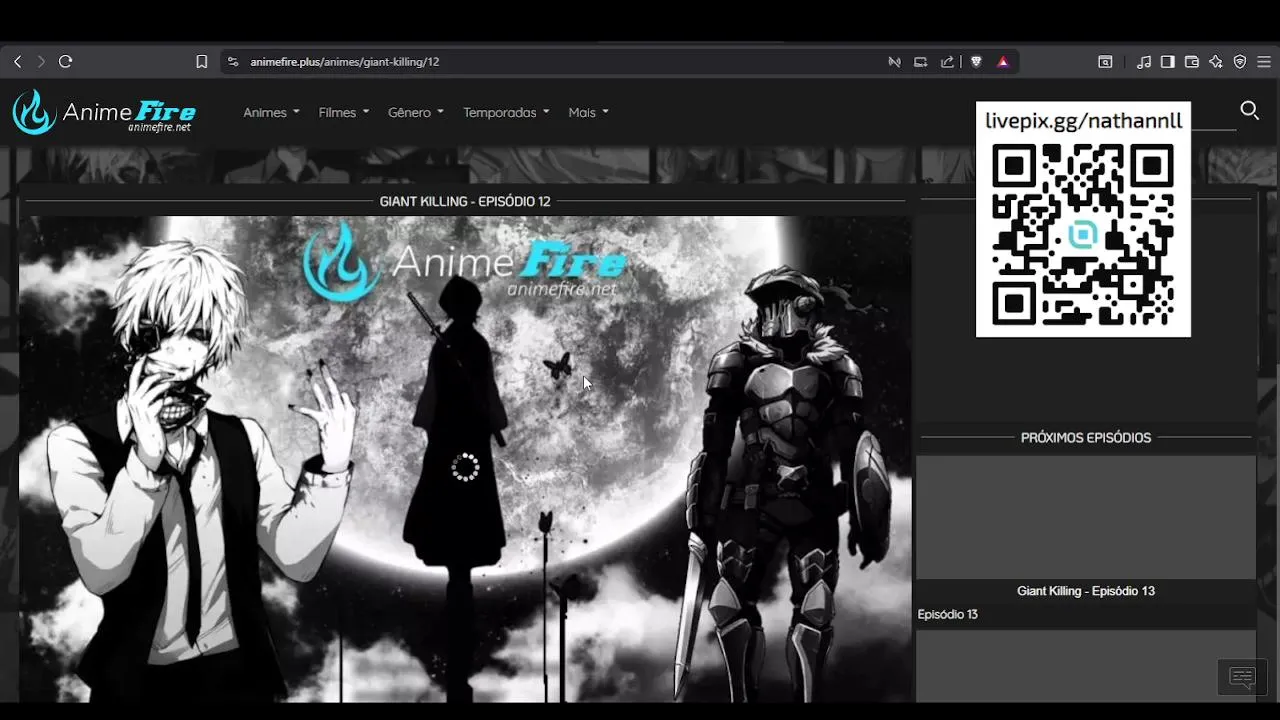Click the Giant Killing - Episódio 13 title link

coord(1086,591)
